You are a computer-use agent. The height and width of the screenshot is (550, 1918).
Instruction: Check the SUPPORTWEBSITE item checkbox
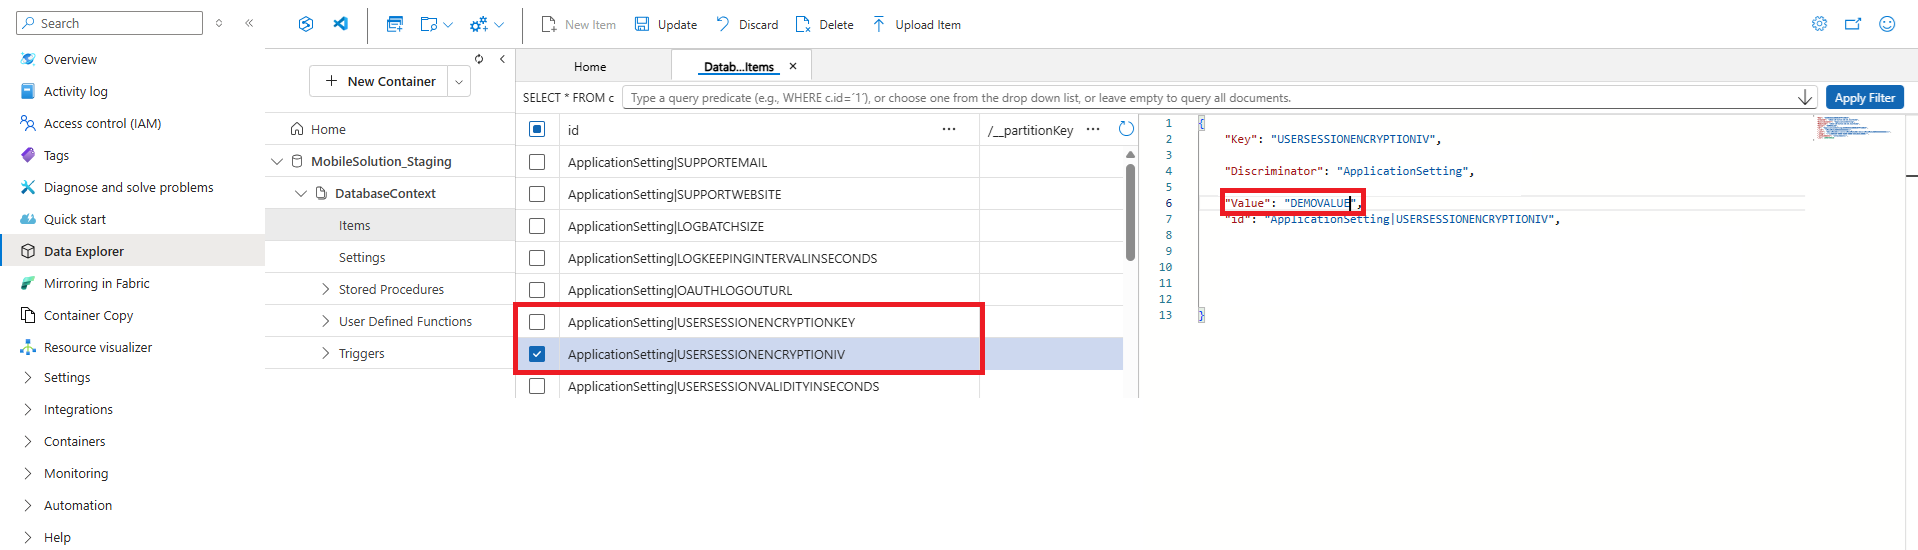pyautogui.click(x=537, y=194)
